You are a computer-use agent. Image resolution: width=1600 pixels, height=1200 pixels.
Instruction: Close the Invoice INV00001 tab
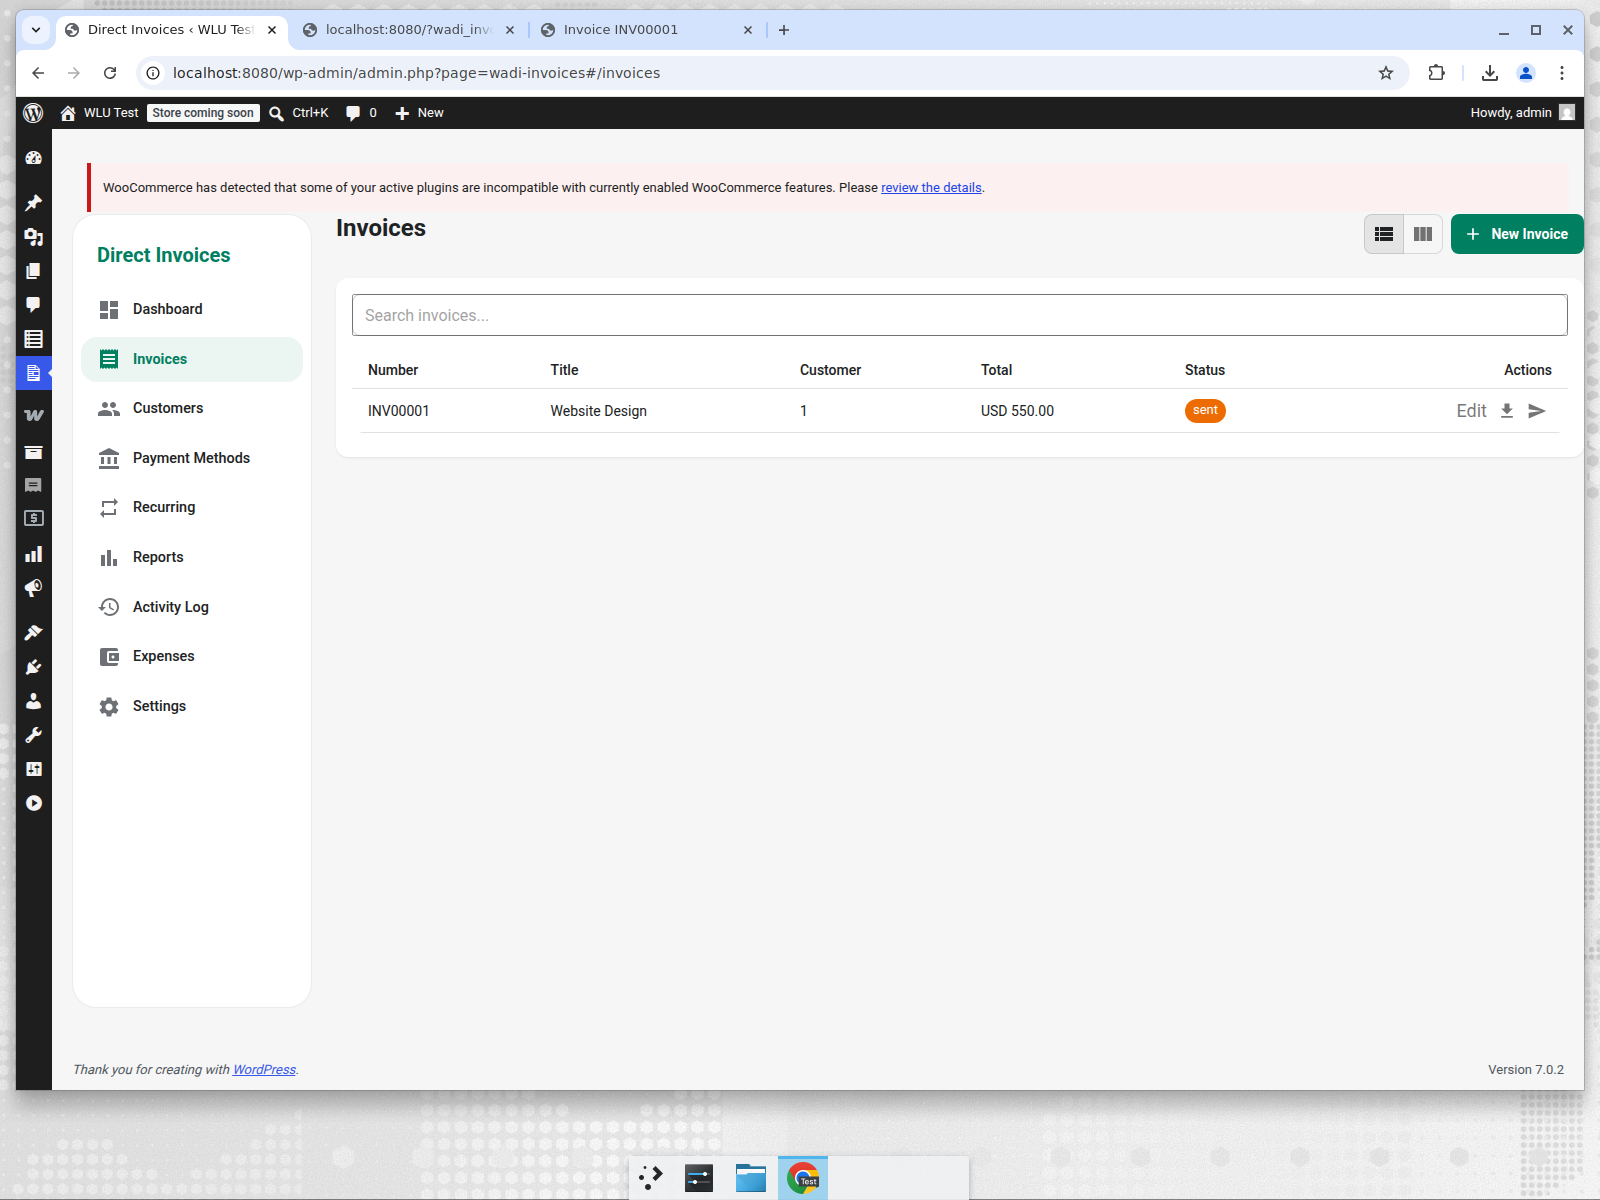tap(748, 30)
